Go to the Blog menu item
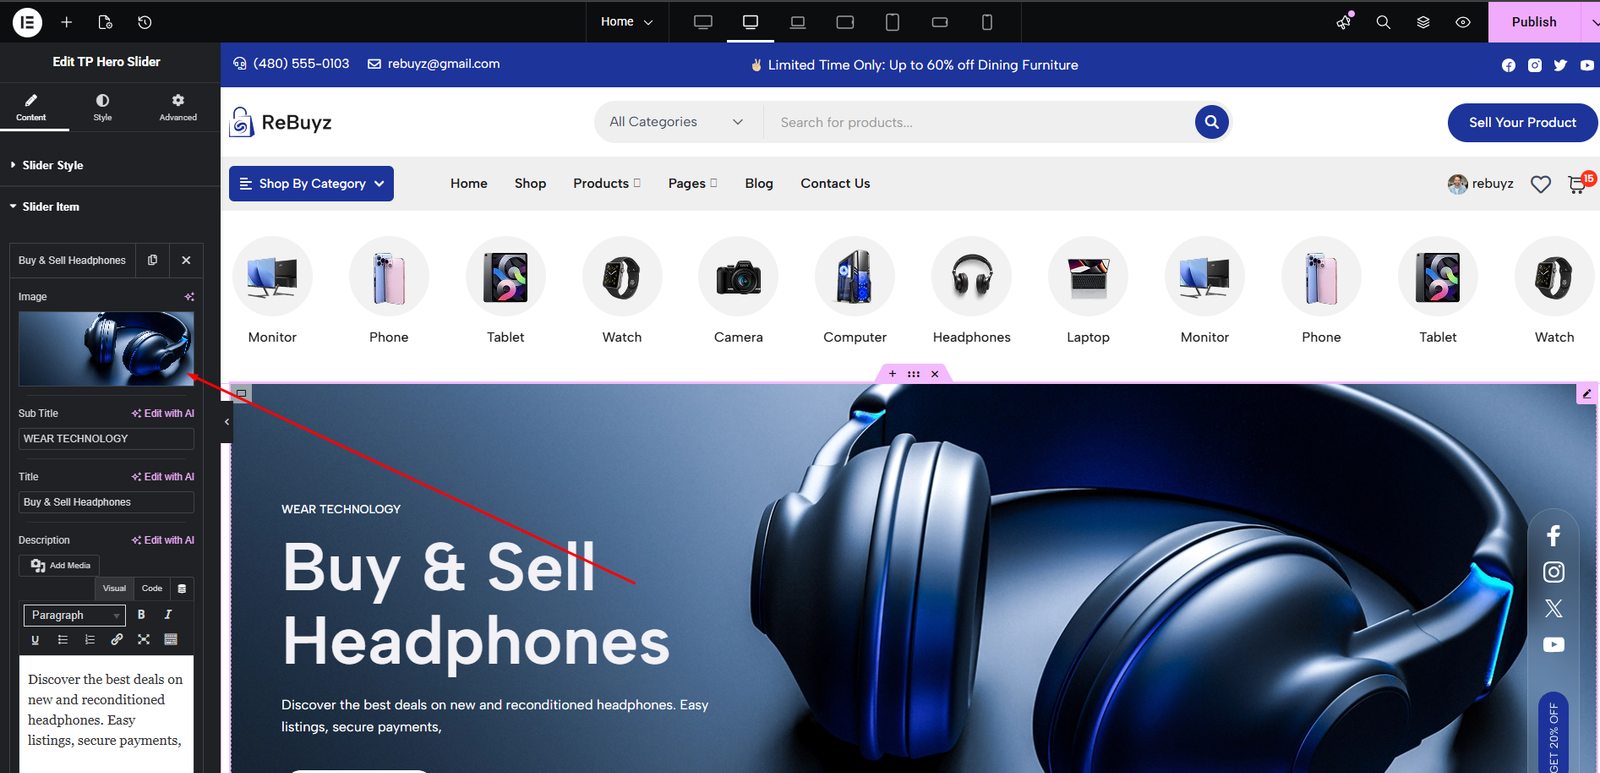1600x773 pixels. coord(759,184)
